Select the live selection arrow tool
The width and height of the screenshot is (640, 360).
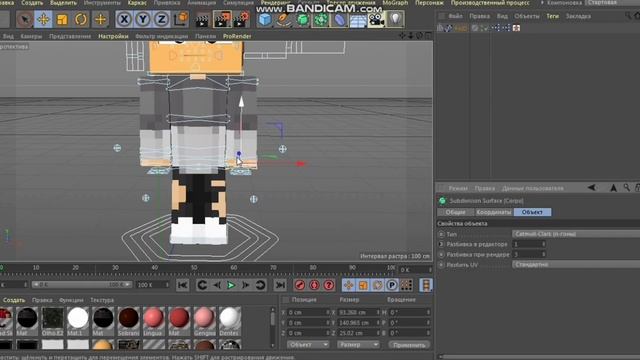[x=24, y=19]
